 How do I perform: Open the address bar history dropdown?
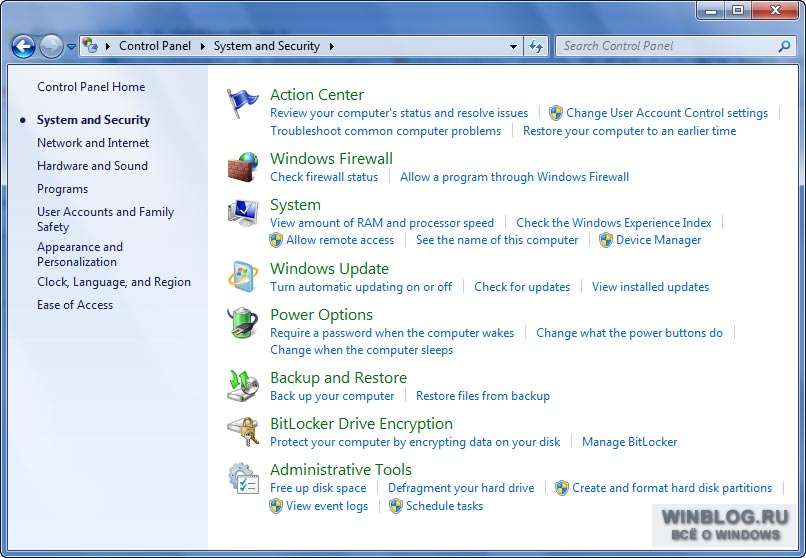click(x=513, y=47)
